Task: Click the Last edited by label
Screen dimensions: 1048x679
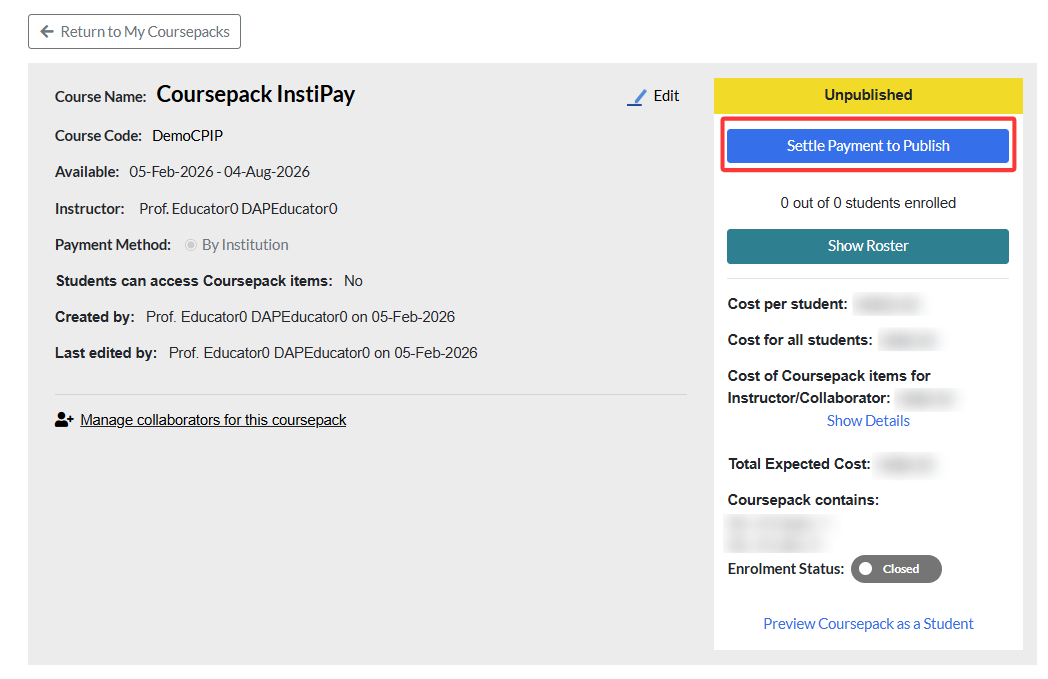Action: pyautogui.click(x=106, y=353)
